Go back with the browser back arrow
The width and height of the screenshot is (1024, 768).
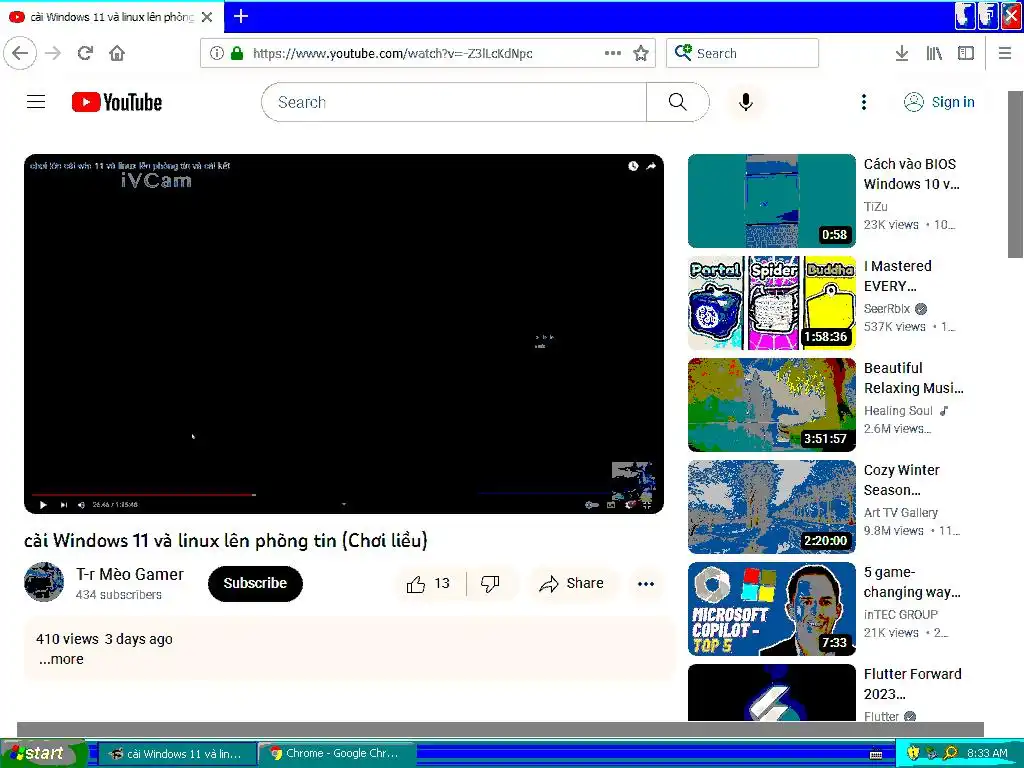(20, 53)
